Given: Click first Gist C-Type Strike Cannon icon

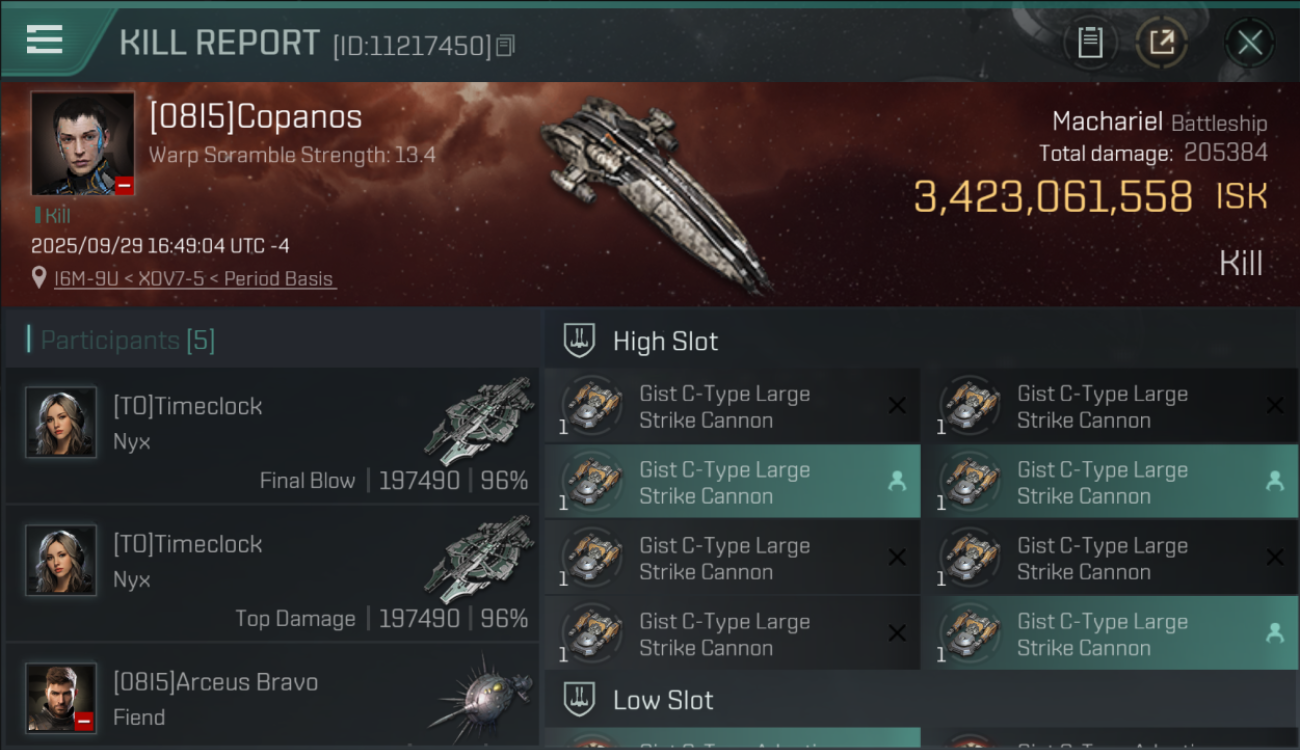Looking at the screenshot, I should [x=592, y=406].
